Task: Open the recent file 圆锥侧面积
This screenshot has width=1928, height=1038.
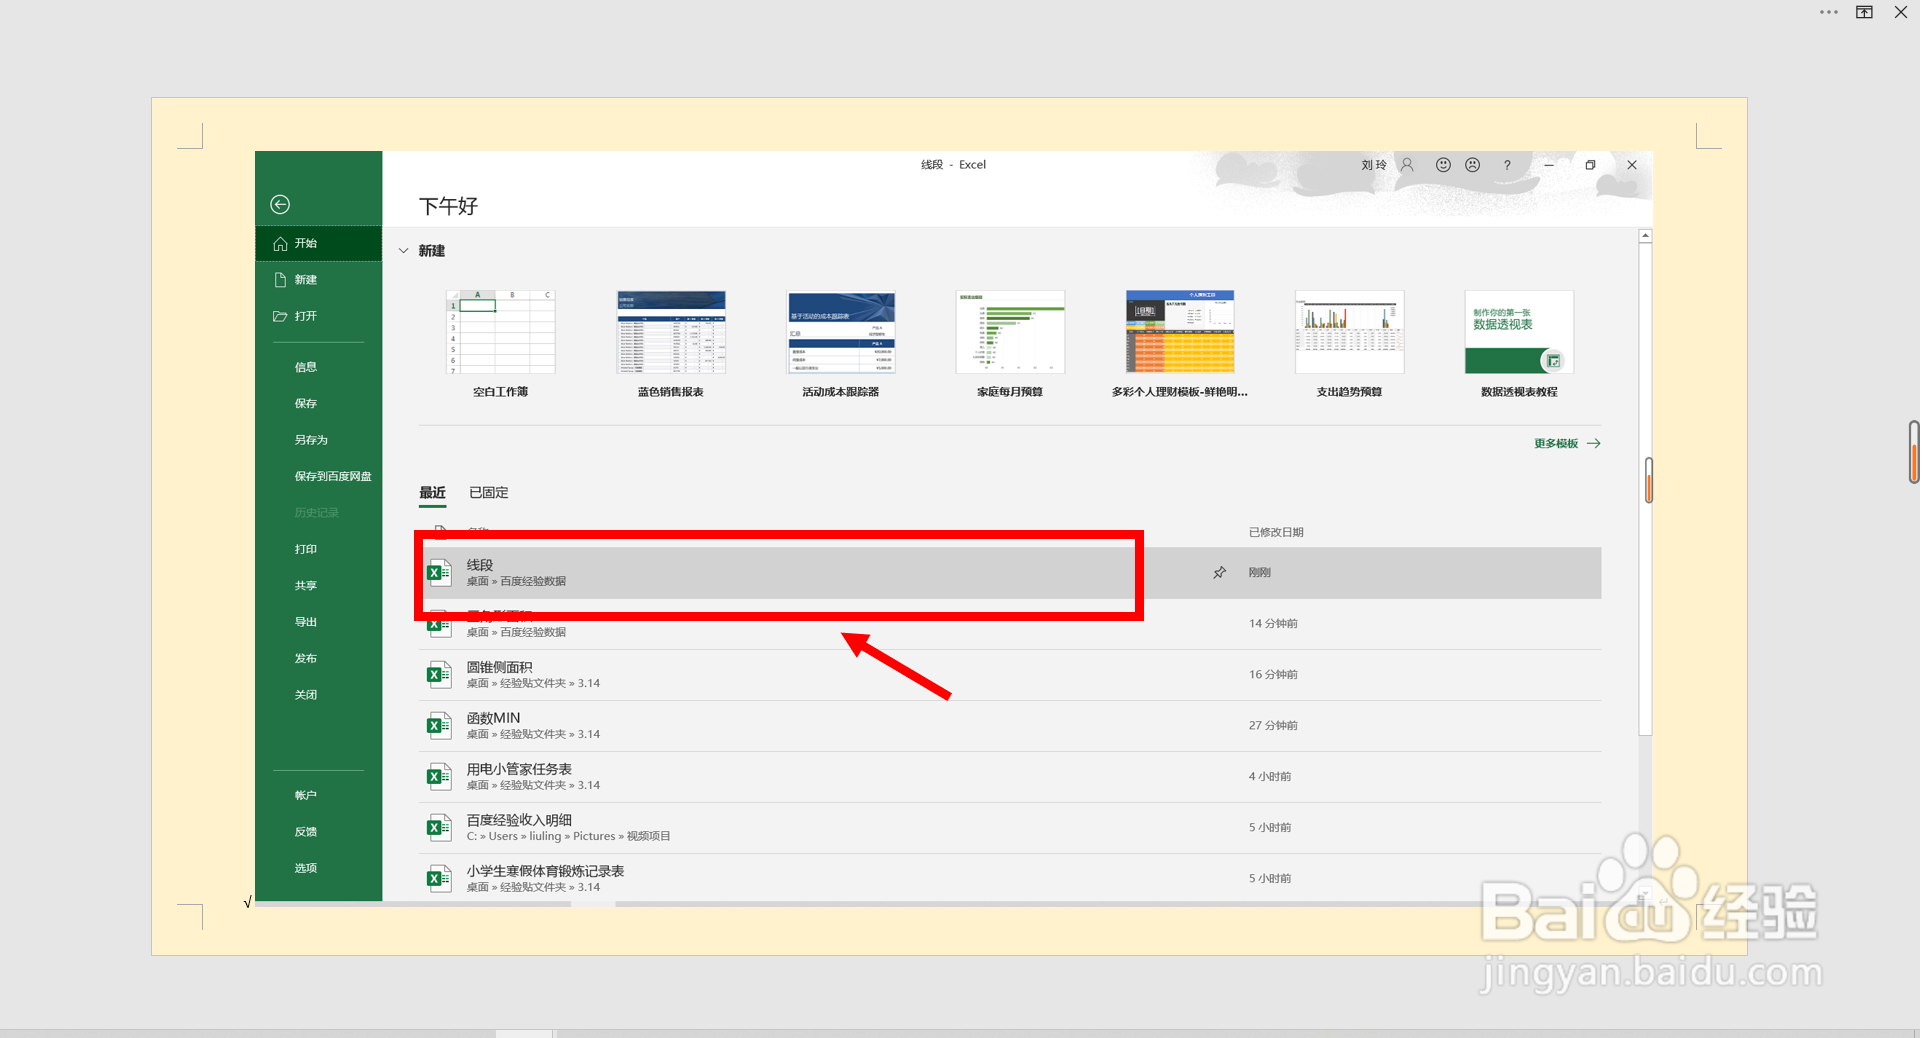Action: [1010, 675]
